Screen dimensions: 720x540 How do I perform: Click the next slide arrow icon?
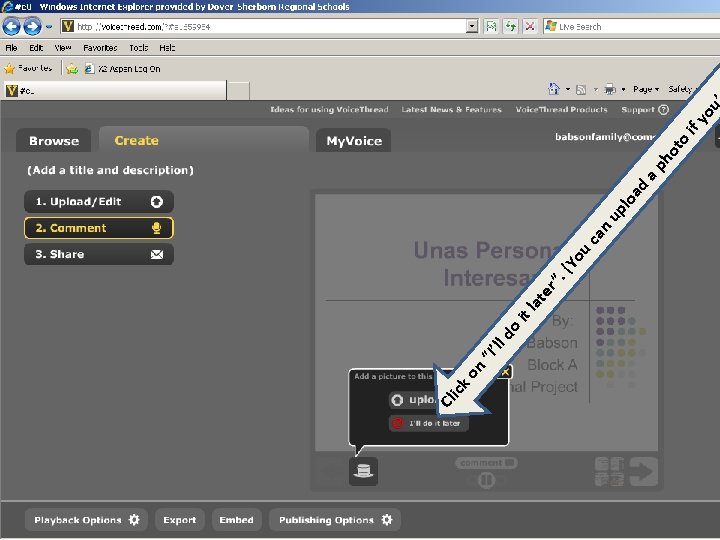point(643,472)
